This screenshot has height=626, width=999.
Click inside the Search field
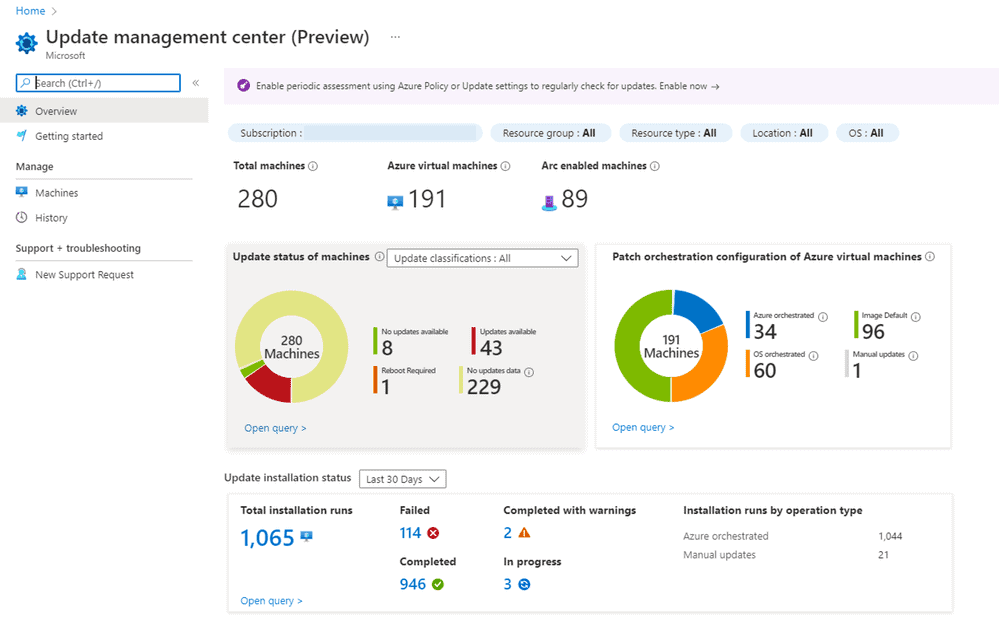(x=100, y=83)
